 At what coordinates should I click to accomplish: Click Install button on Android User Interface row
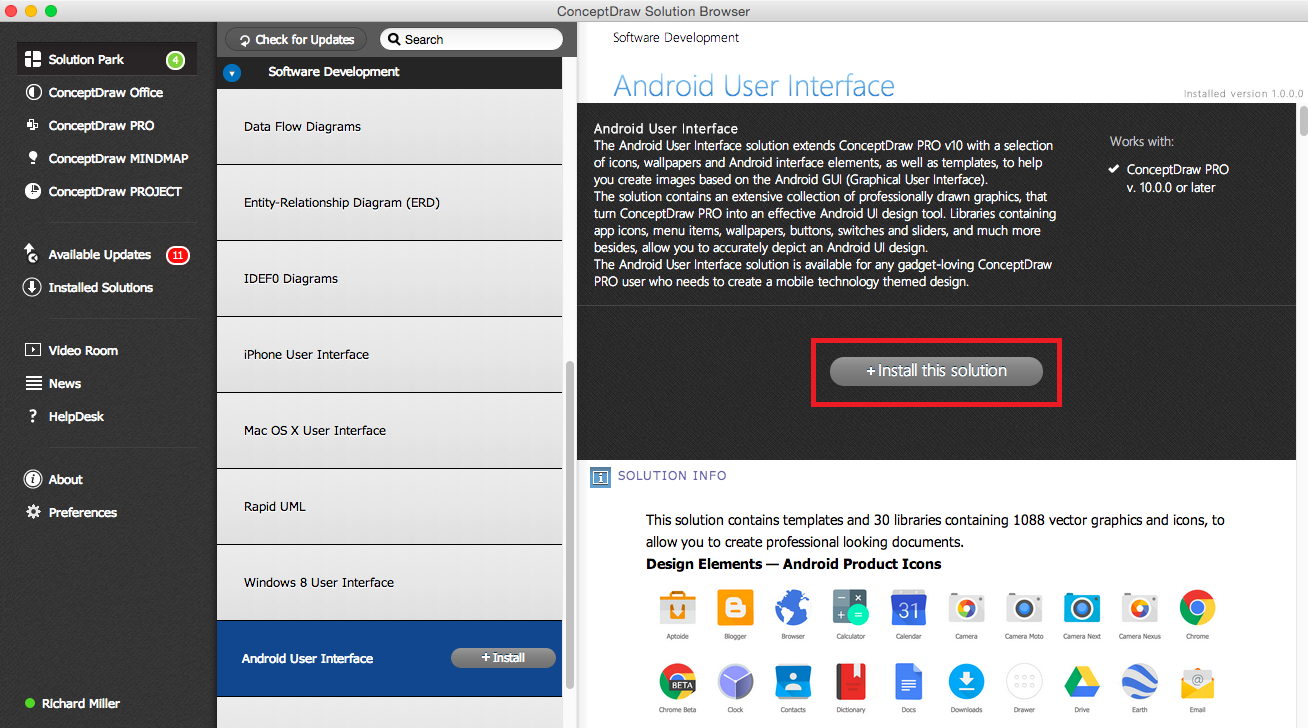tap(503, 658)
